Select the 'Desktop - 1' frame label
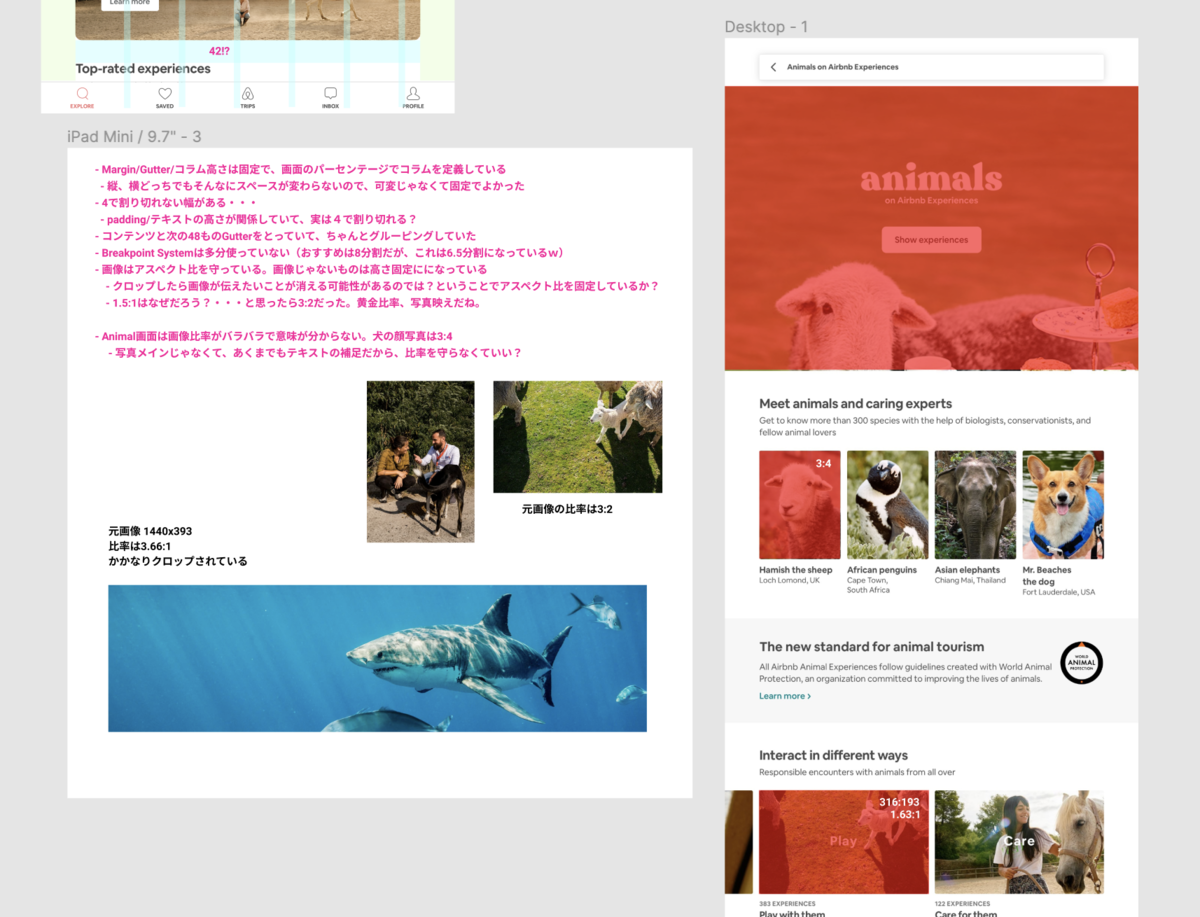 (766, 26)
